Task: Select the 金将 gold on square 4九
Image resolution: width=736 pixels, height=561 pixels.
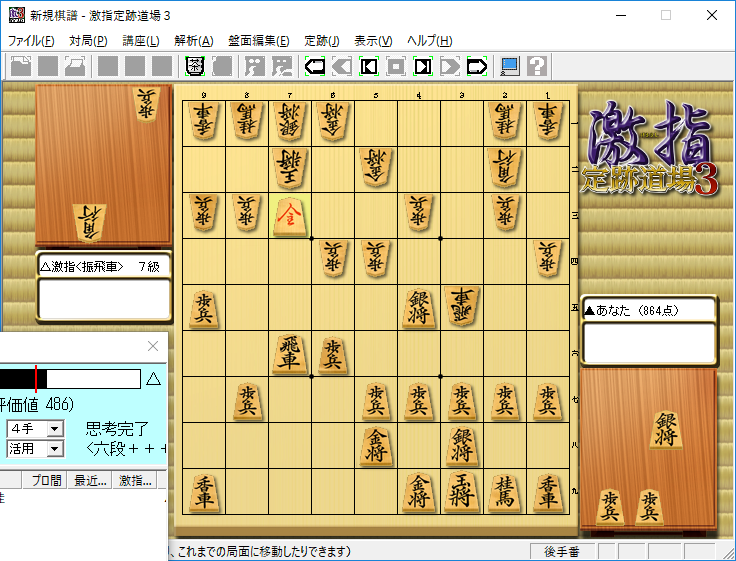Action: [419, 492]
